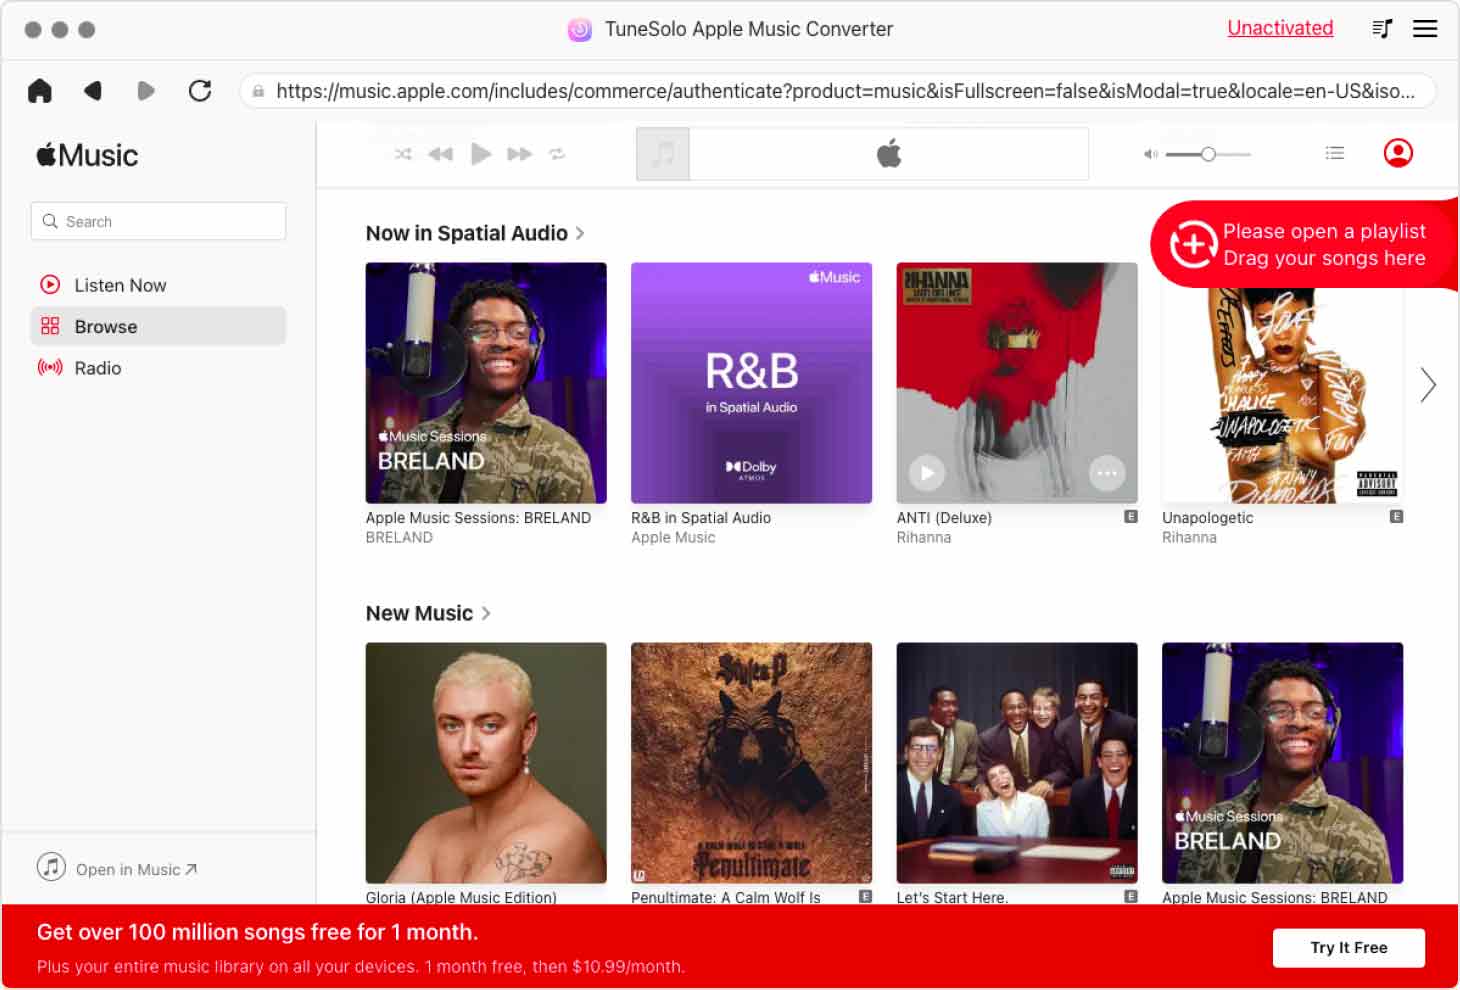Play the current track
This screenshot has height=990, width=1460.
[481, 154]
